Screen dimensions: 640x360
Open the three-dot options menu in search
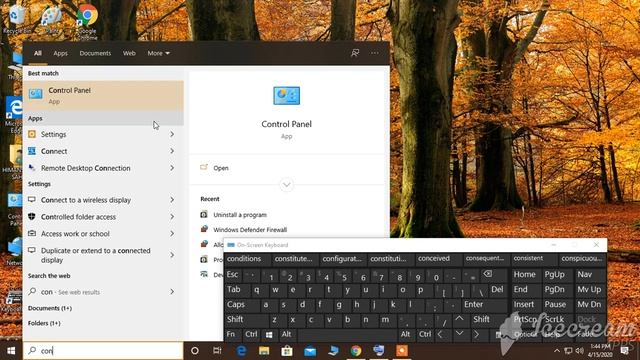tap(375, 53)
